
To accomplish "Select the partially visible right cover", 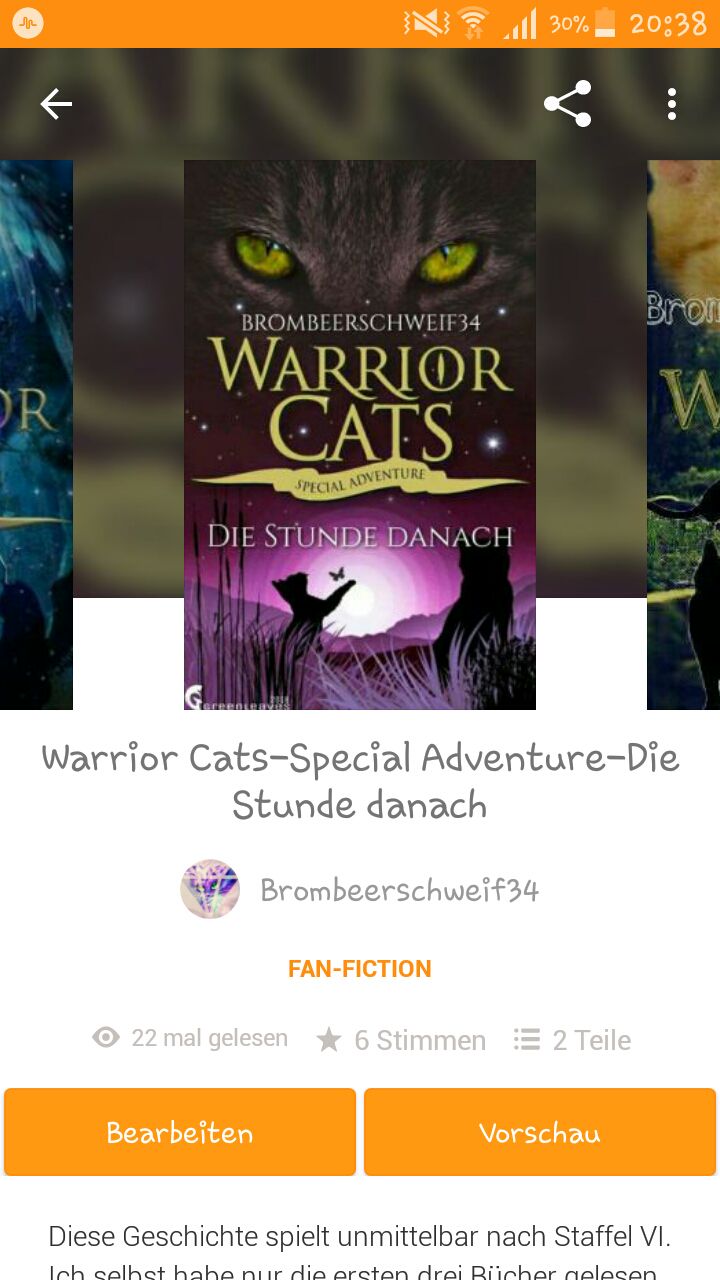I will (683, 435).
